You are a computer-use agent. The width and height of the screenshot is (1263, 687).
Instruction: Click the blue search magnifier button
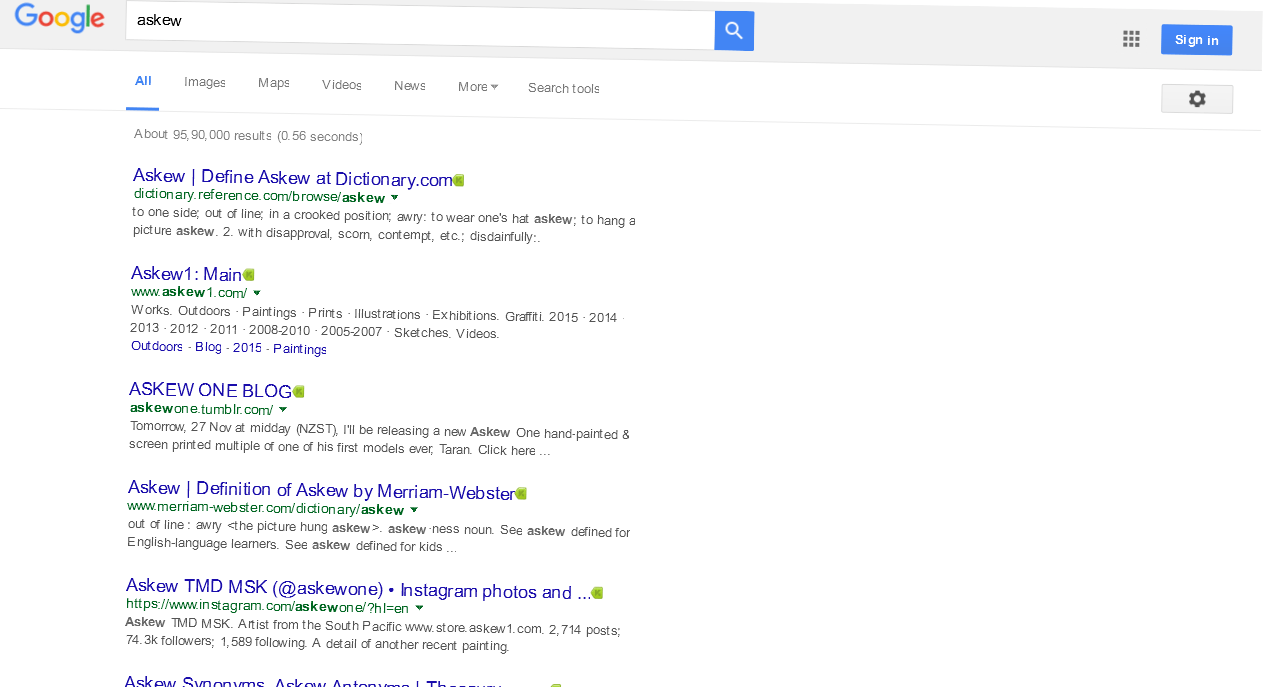[x=734, y=31]
